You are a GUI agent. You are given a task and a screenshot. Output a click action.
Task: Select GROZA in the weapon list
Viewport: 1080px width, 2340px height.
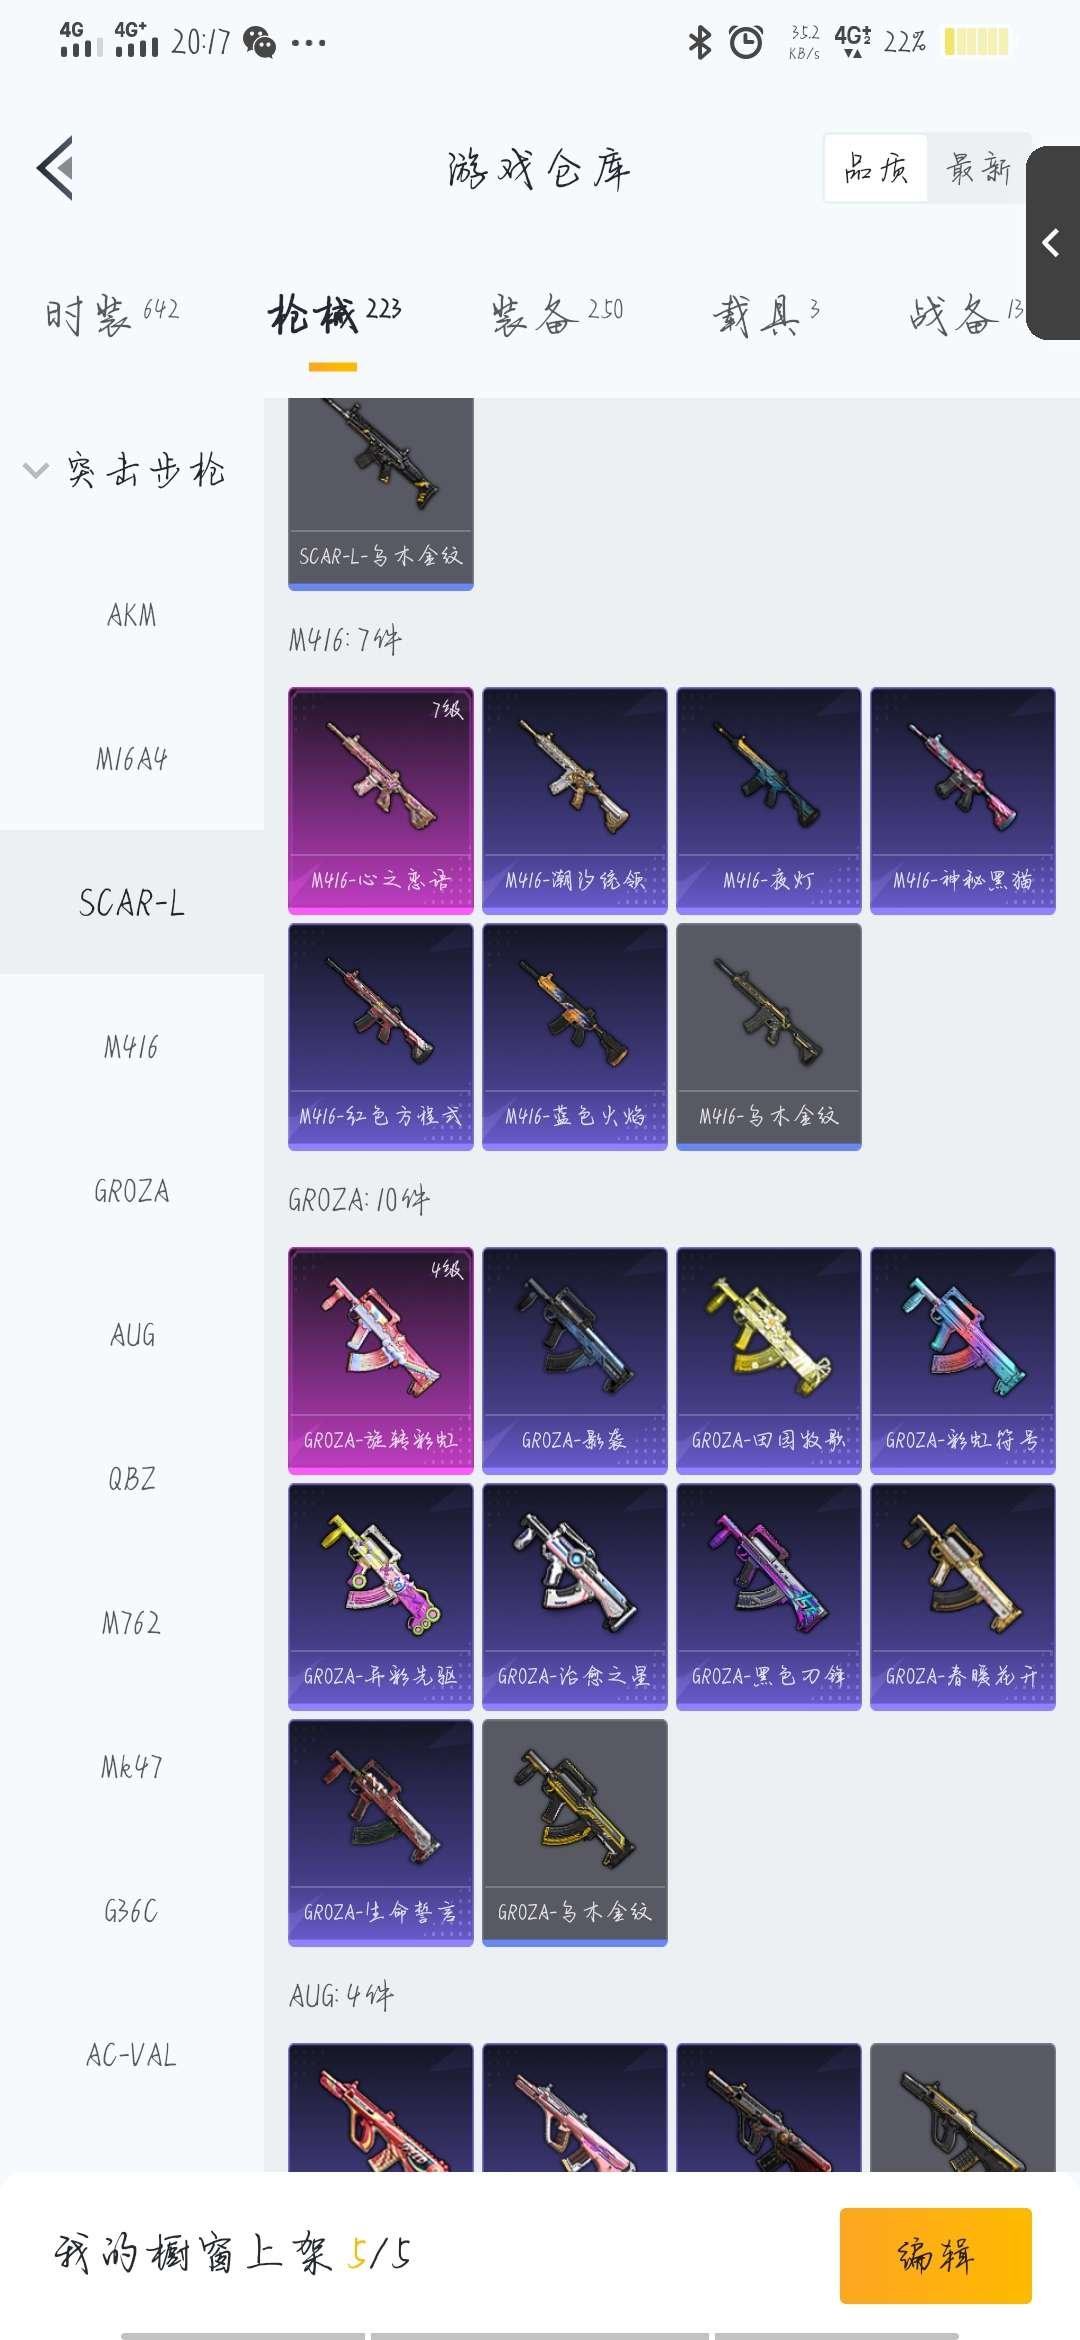[132, 1191]
